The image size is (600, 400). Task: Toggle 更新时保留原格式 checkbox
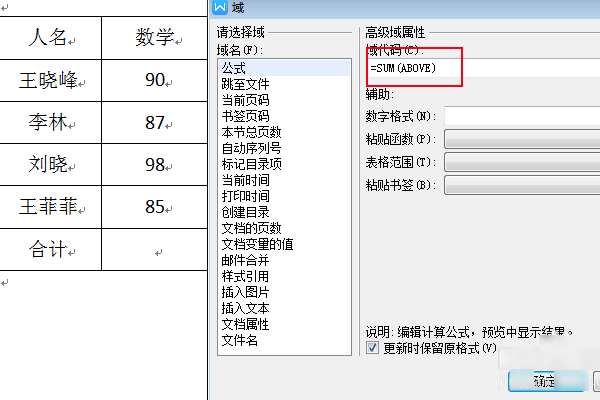coord(372,348)
